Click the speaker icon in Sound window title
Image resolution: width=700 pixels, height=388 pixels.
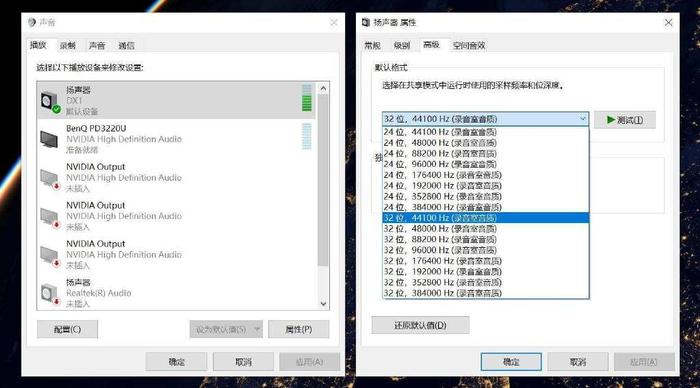[x=32, y=22]
